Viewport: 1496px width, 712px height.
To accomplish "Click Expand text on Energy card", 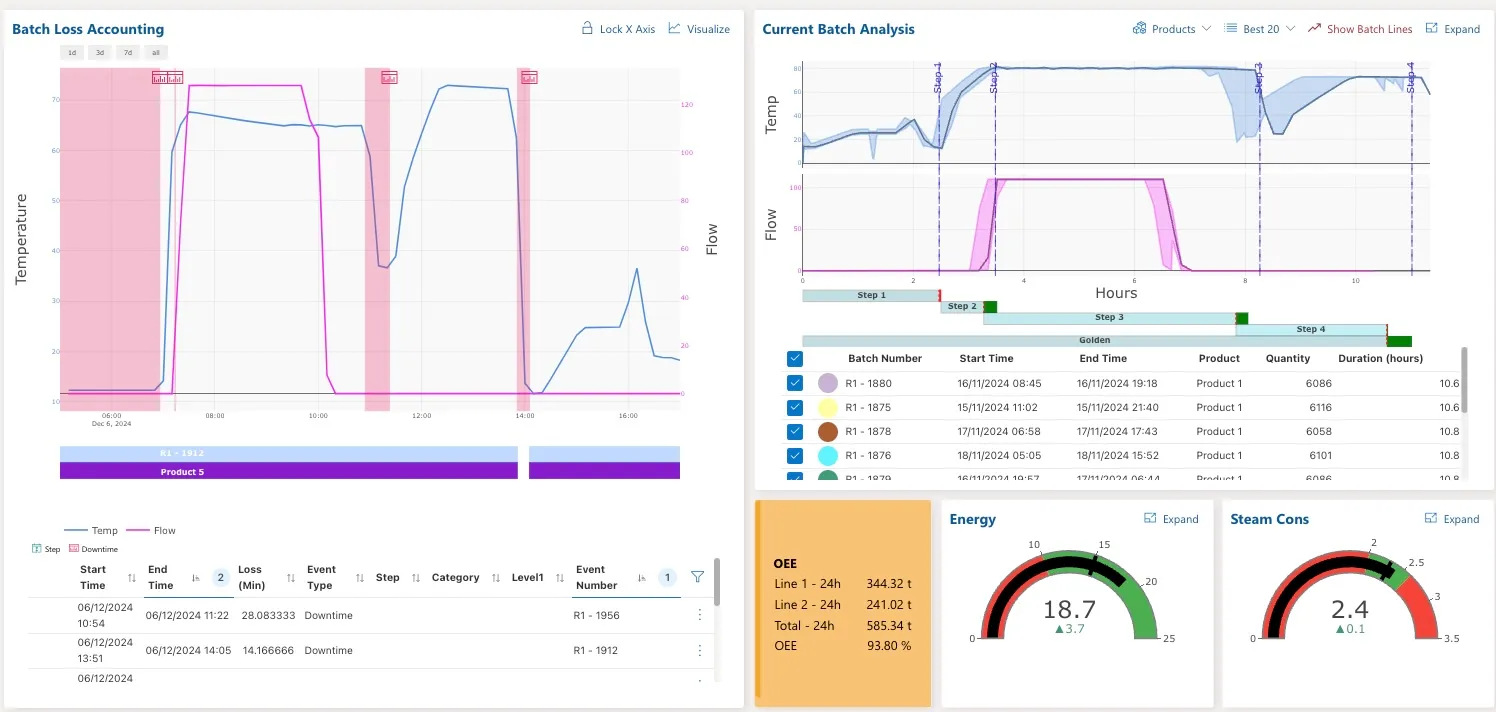I will (x=1180, y=519).
